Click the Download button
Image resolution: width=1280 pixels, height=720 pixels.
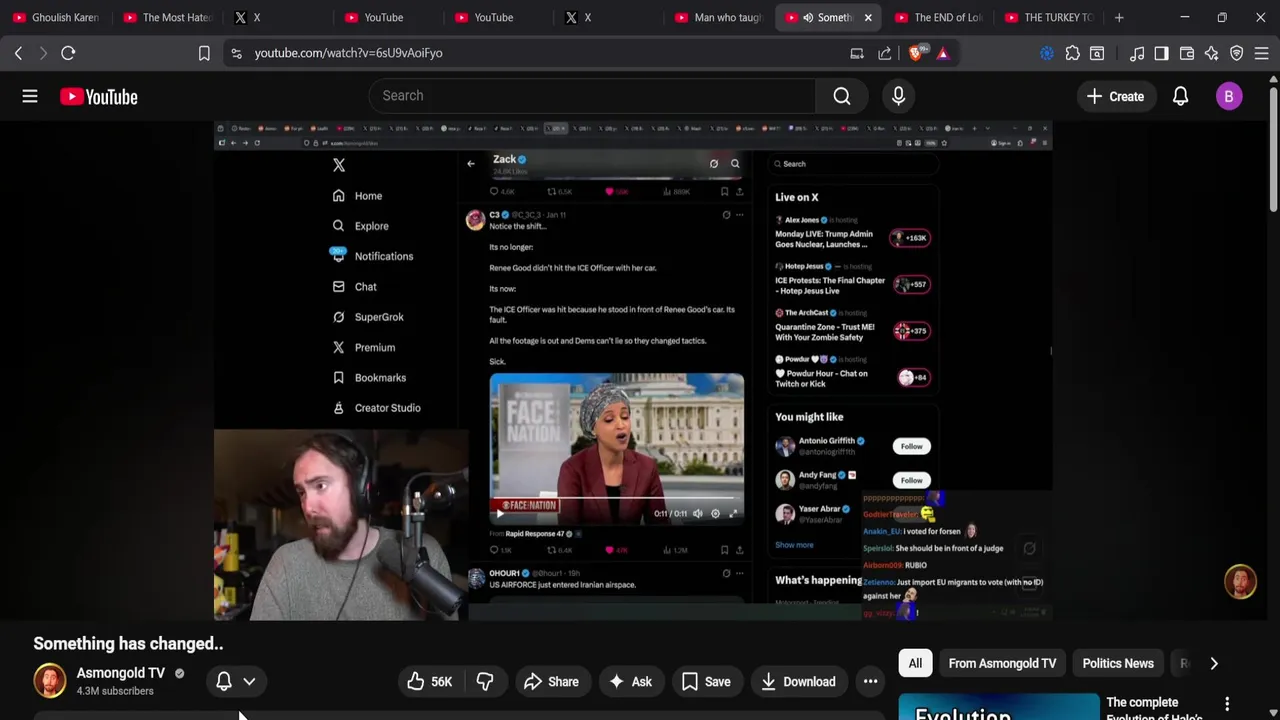(798, 682)
